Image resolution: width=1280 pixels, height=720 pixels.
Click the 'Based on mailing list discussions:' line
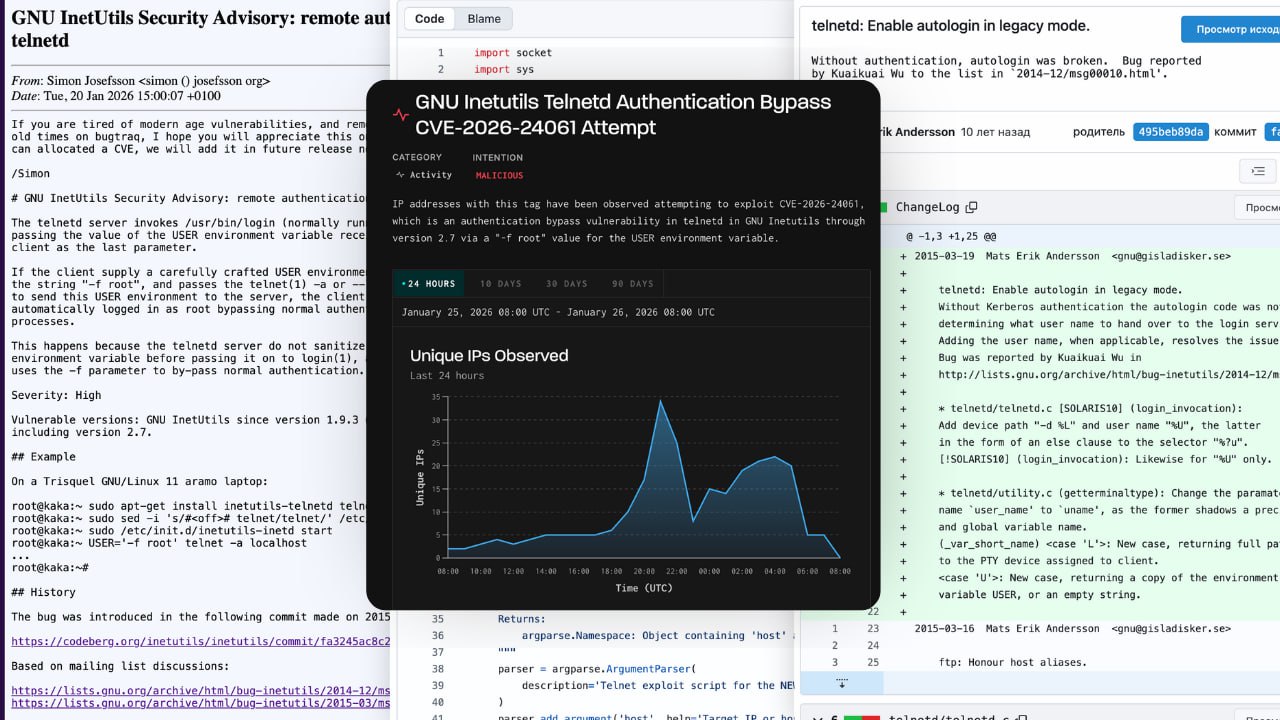[120, 666]
